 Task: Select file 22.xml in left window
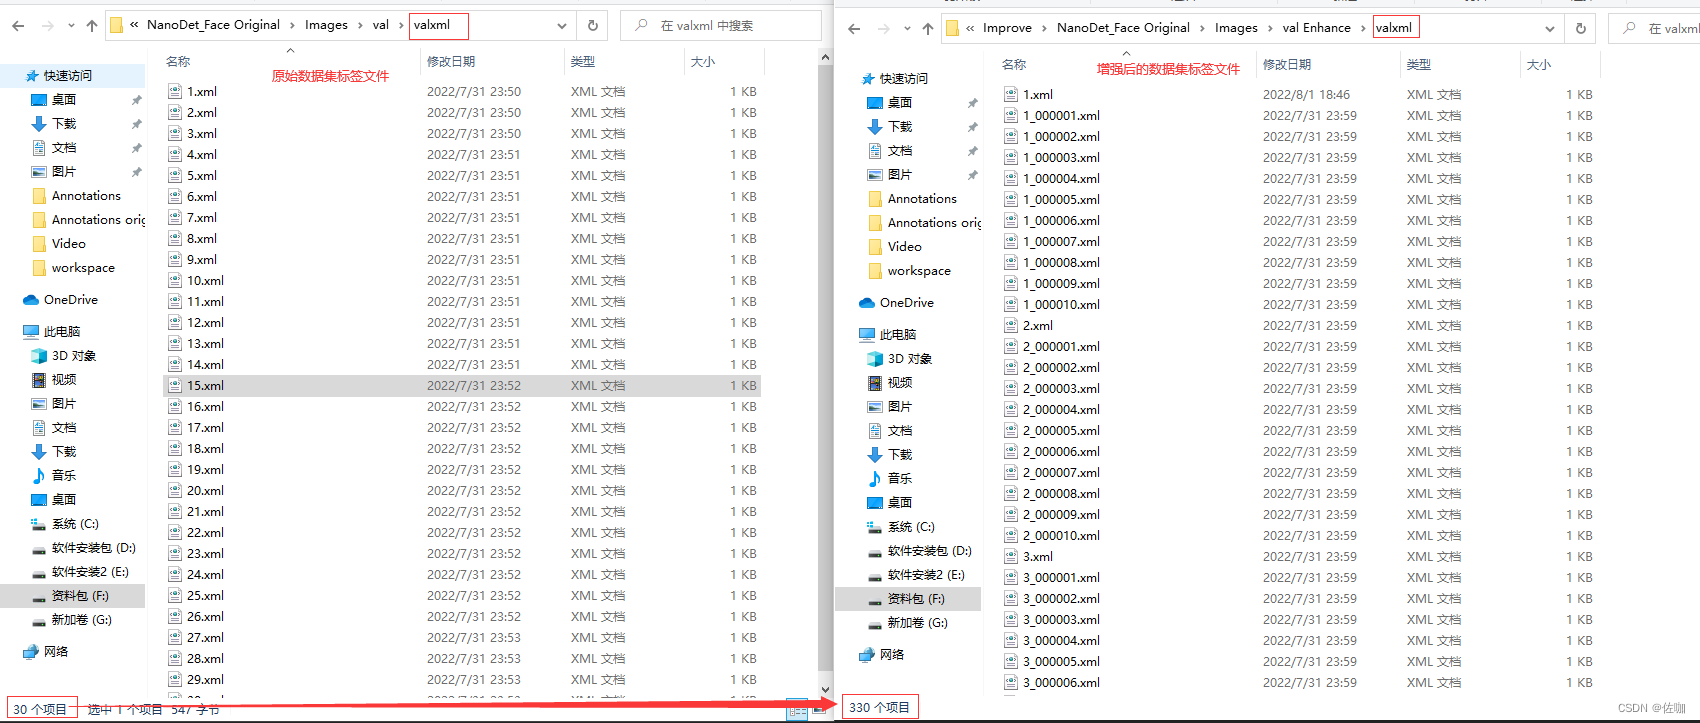[205, 532]
